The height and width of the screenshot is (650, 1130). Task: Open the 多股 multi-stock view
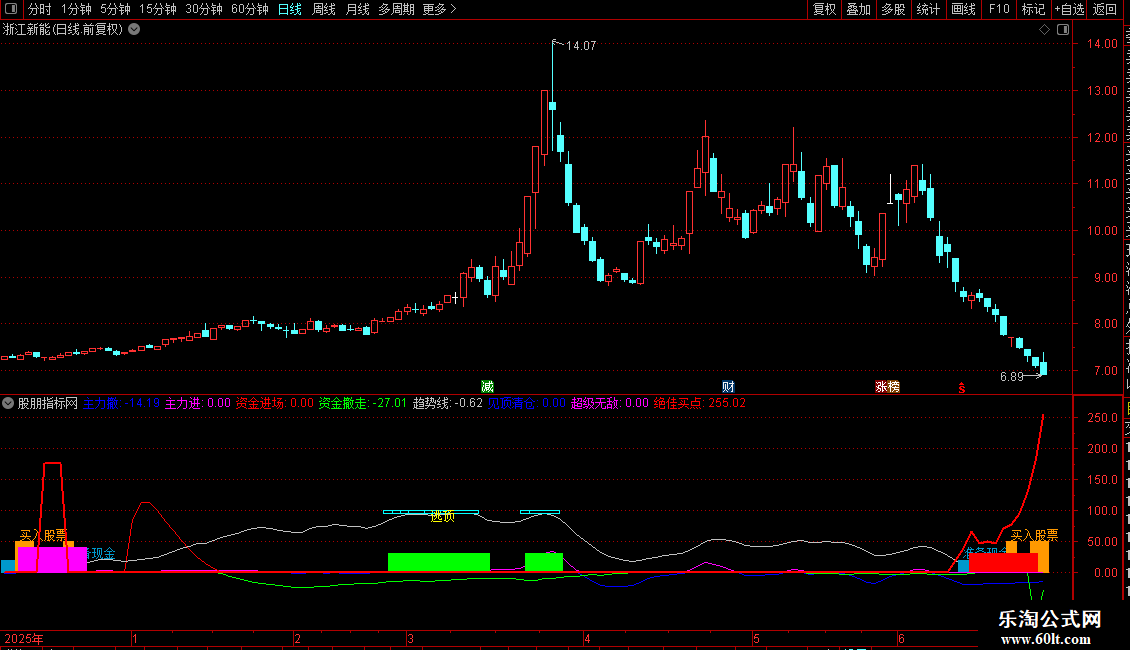(894, 9)
